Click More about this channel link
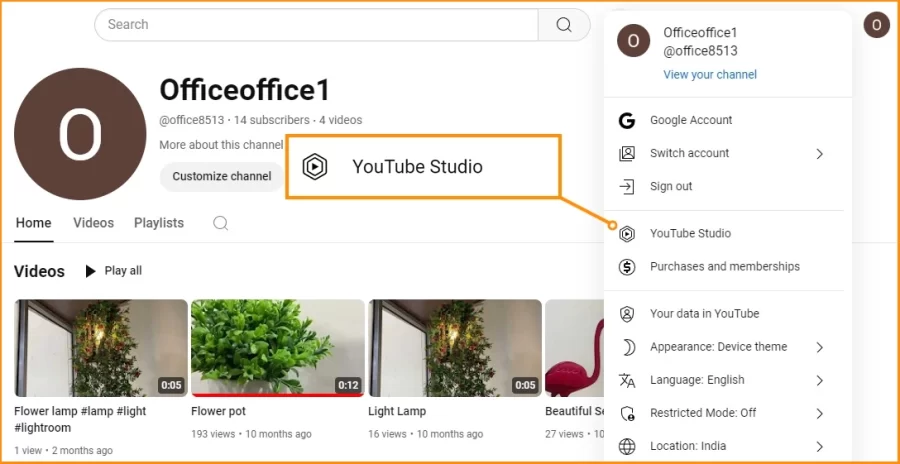900x464 pixels. [221, 145]
